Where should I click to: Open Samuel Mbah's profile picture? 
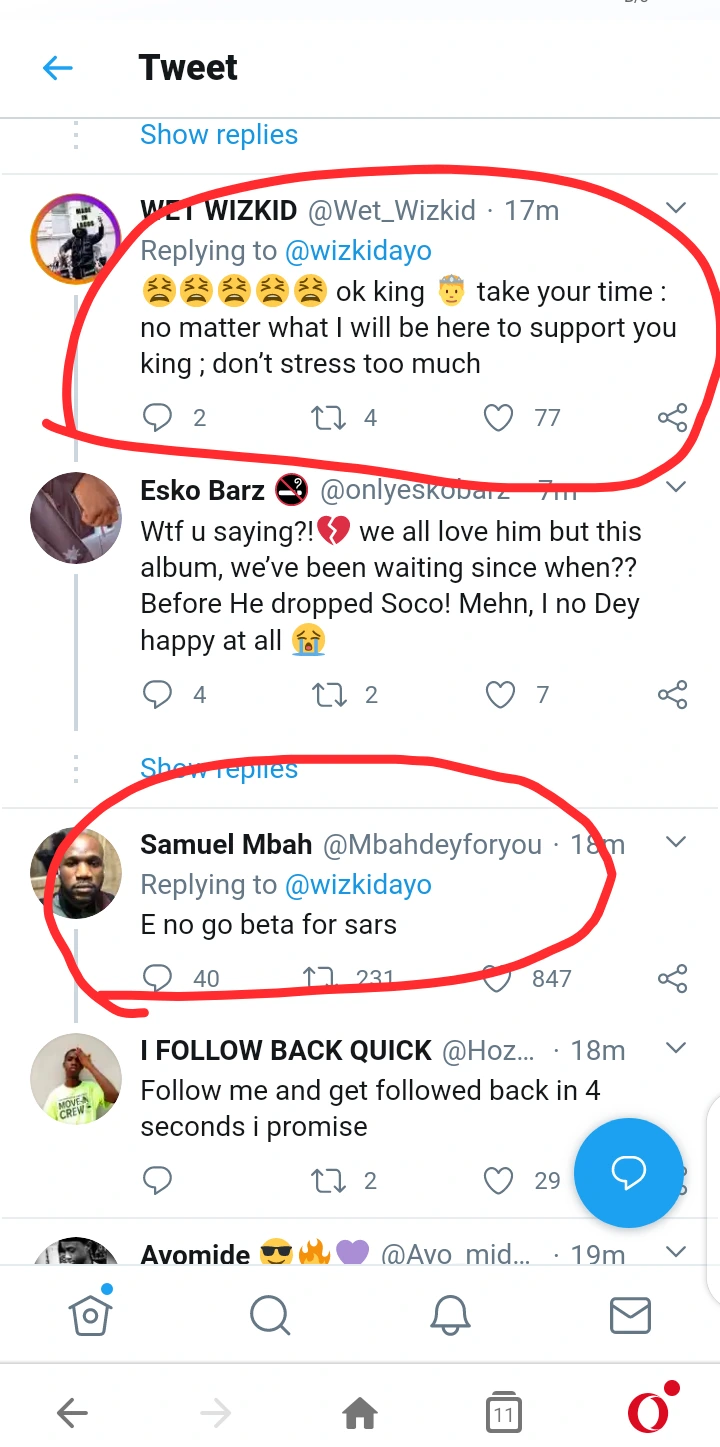(76, 873)
